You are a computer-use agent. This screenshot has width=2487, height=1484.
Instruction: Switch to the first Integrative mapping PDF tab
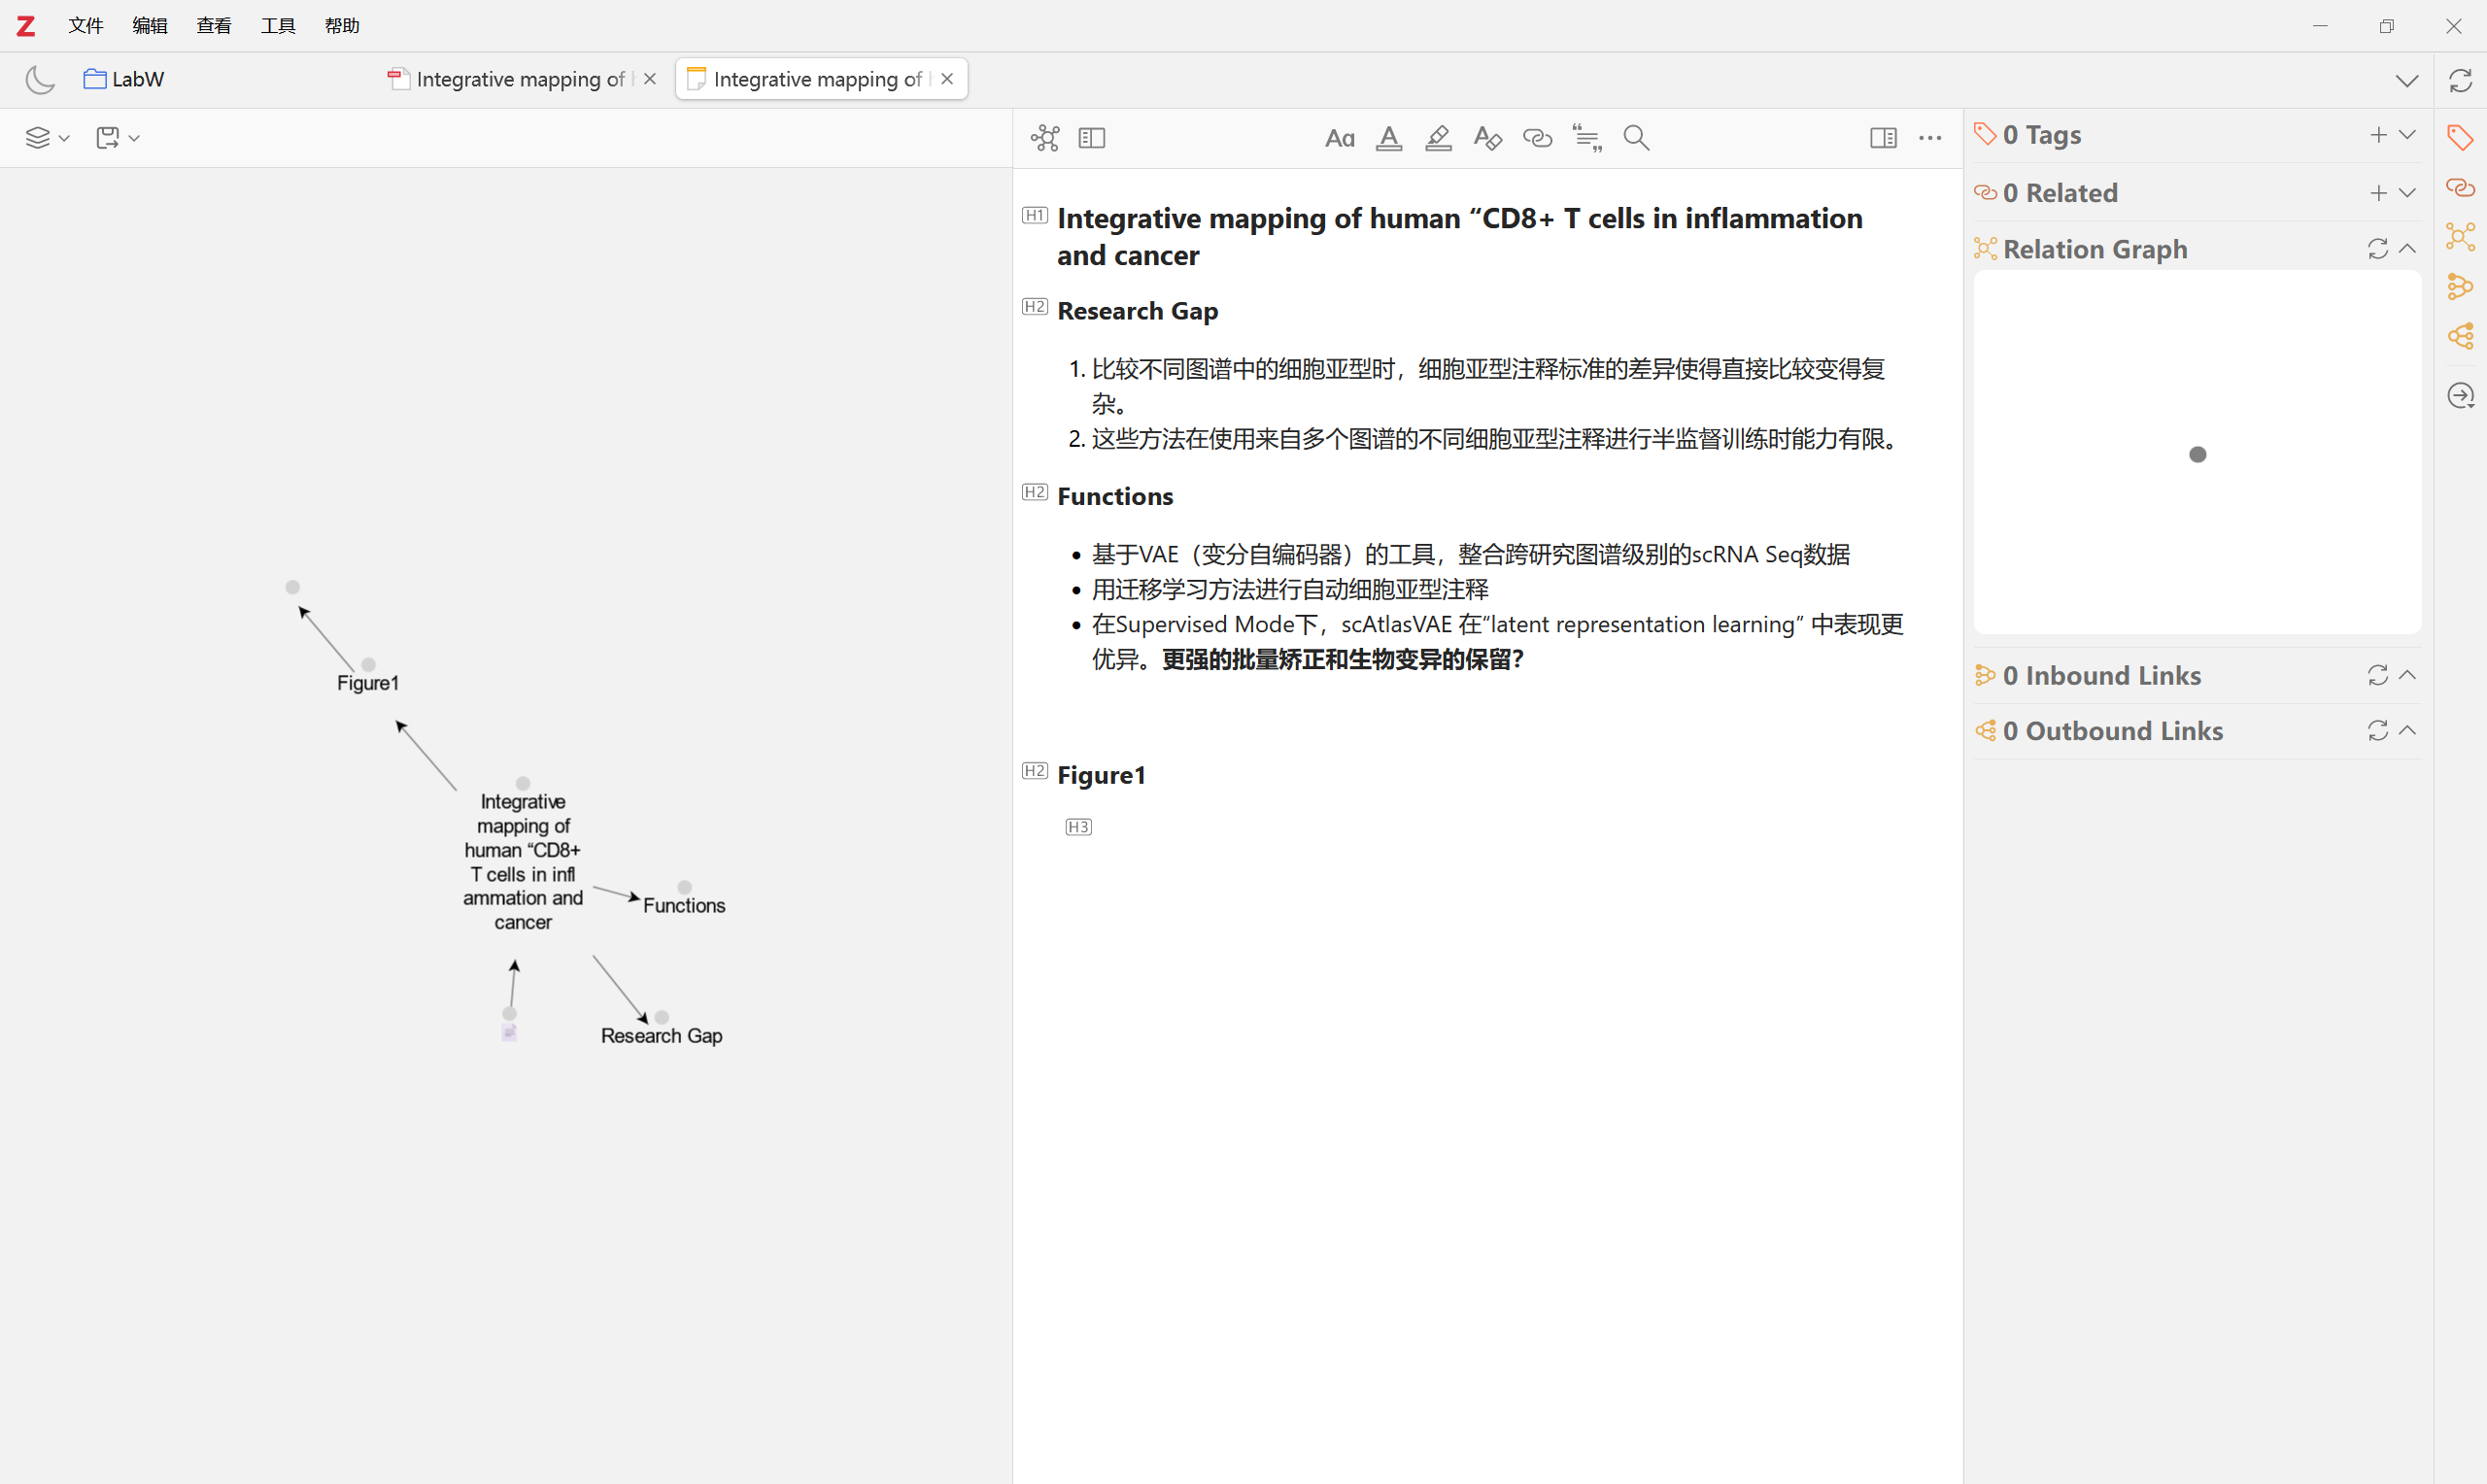(520, 79)
